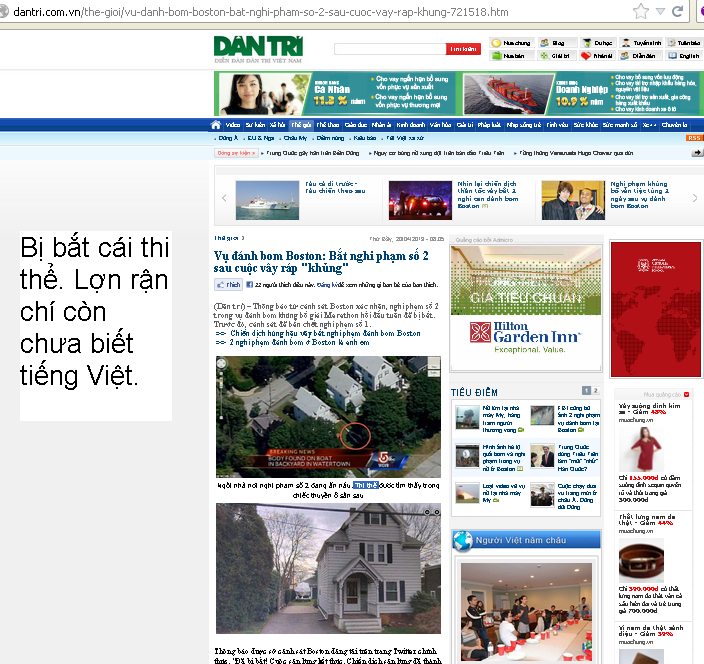Image resolution: width=704 pixels, height=664 pixels.
Task: Open the Nhìn lại chiến dịch thần tốc story
Action: [x=488, y=194]
